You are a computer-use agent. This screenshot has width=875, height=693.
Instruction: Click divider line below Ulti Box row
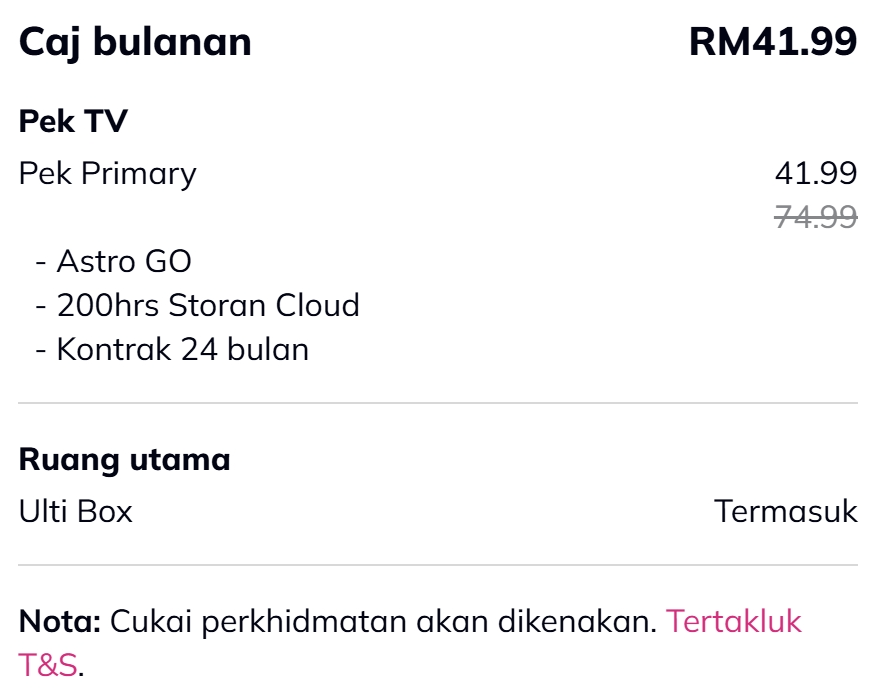(x=437, y=565)
